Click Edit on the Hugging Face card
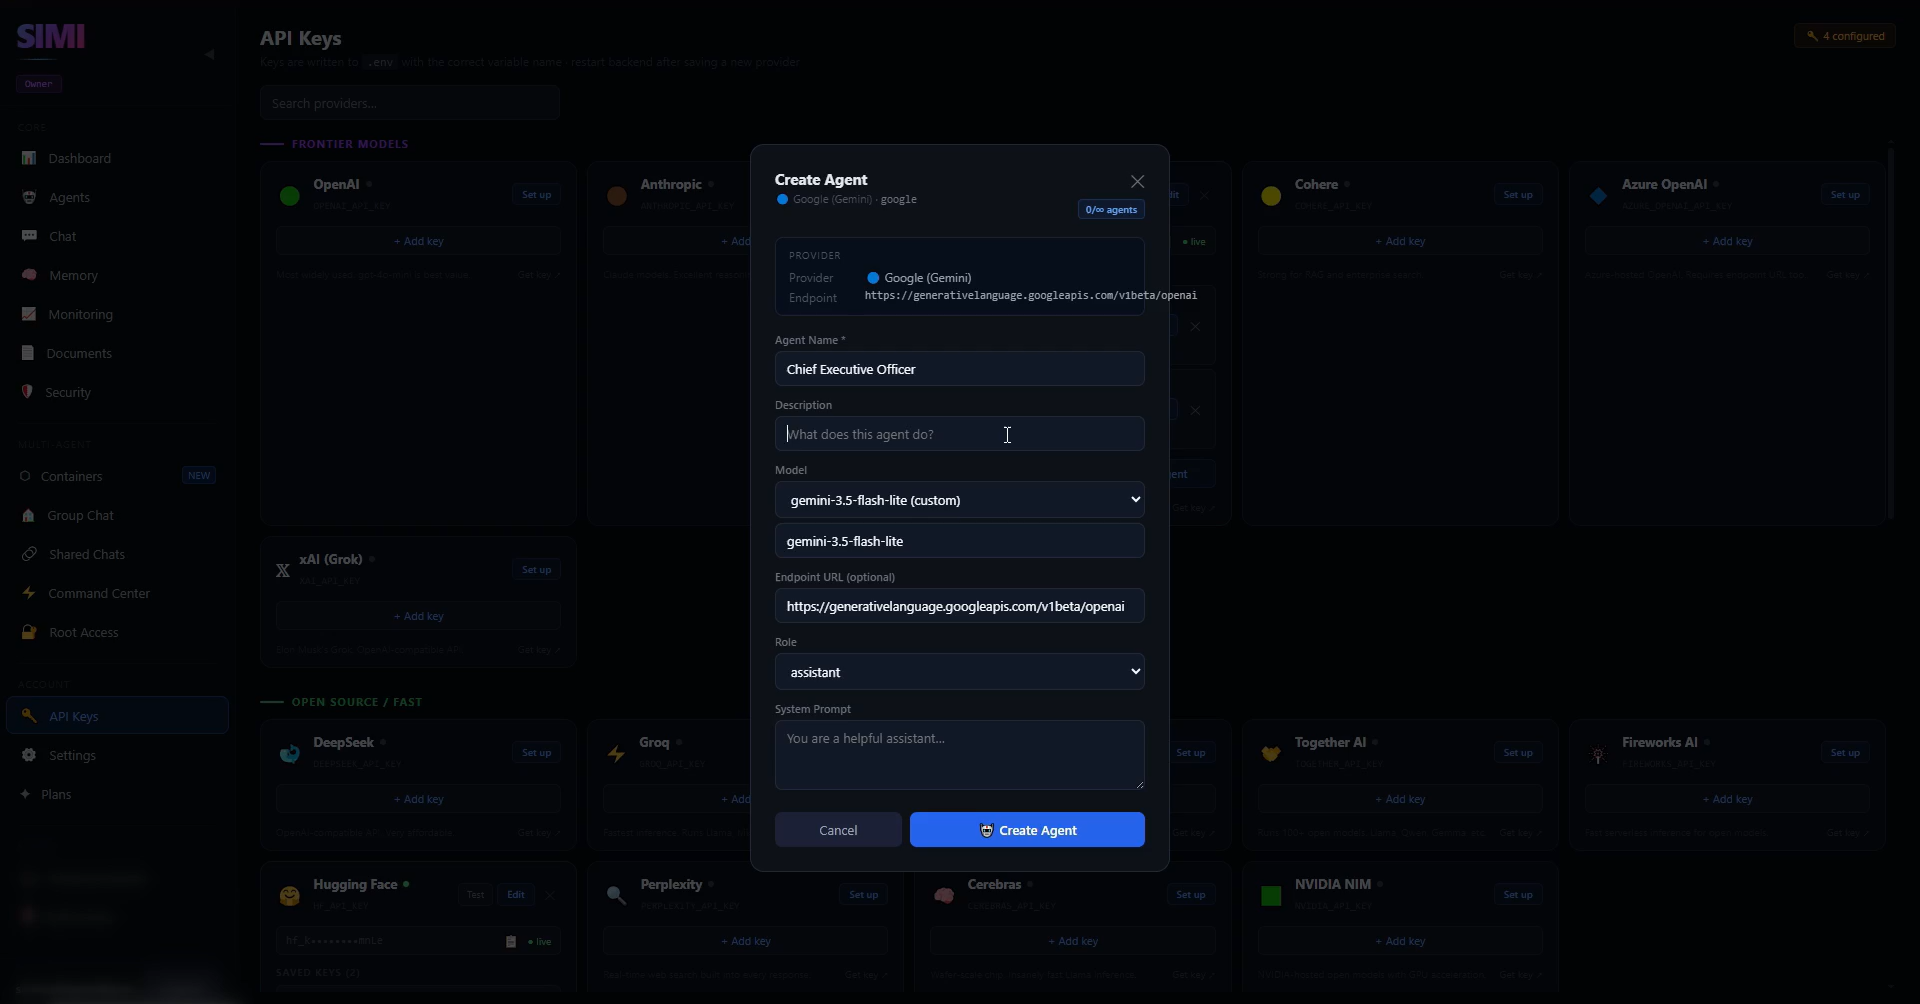The width and height of the screenshot is (1920, 1004). pyautogui.click(x=516, y=895)
